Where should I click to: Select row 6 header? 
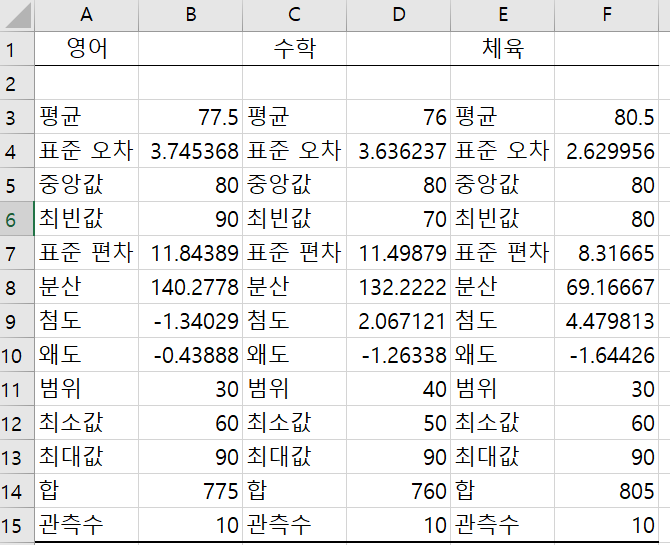click(17, 219)
